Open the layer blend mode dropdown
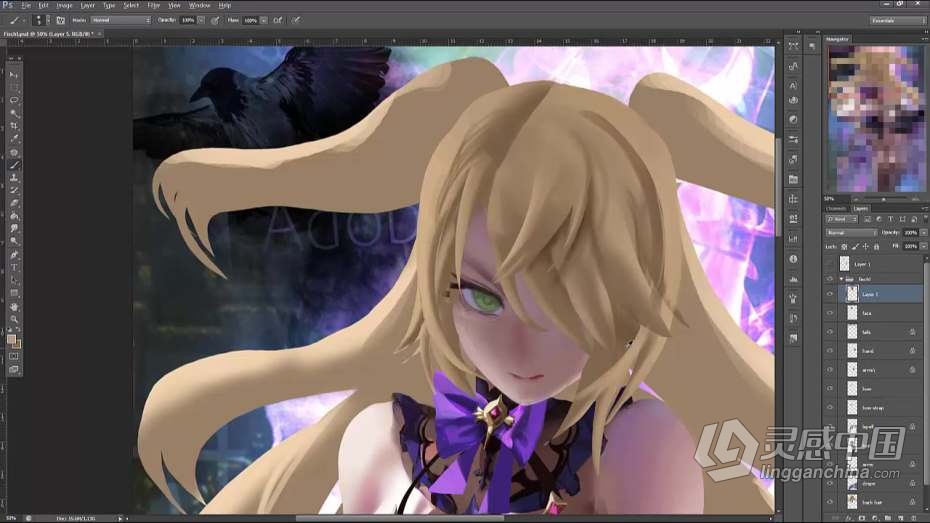This screenshot has height=523, width=930. (850, 232)
